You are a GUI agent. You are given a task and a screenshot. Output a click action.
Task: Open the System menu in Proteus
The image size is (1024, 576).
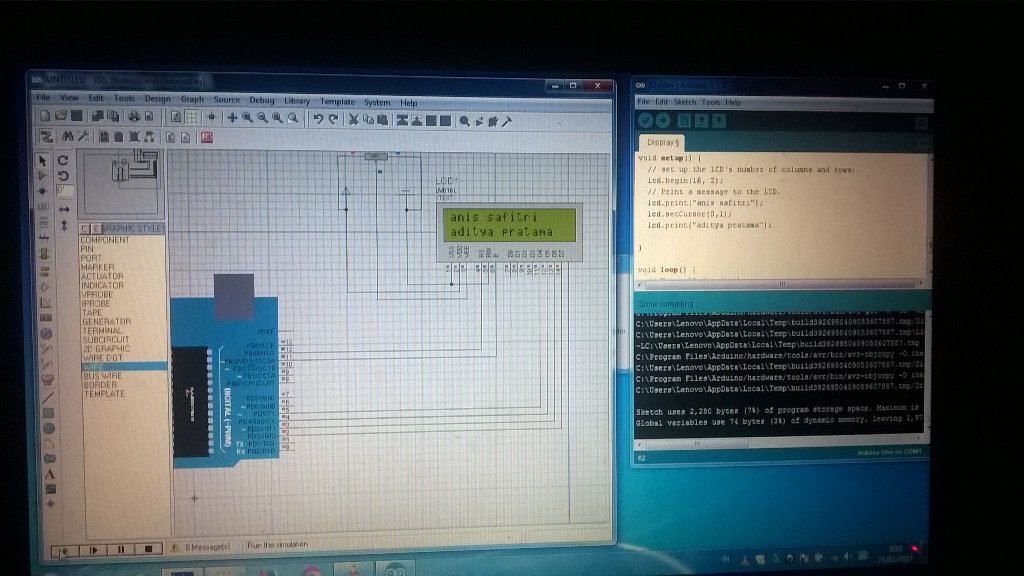[x=377, y=102]
